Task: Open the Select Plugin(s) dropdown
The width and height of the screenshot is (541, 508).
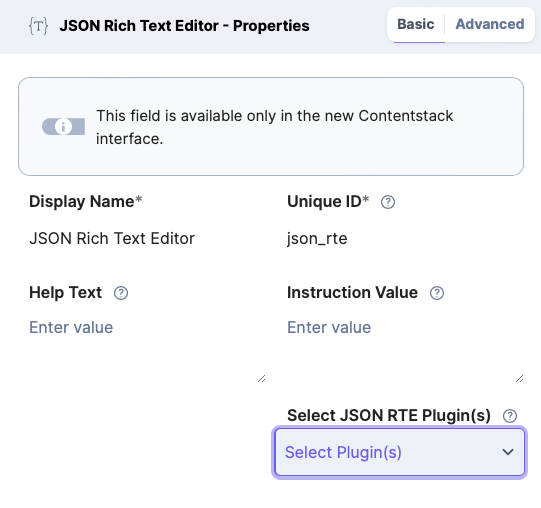Action: [400, 452]
